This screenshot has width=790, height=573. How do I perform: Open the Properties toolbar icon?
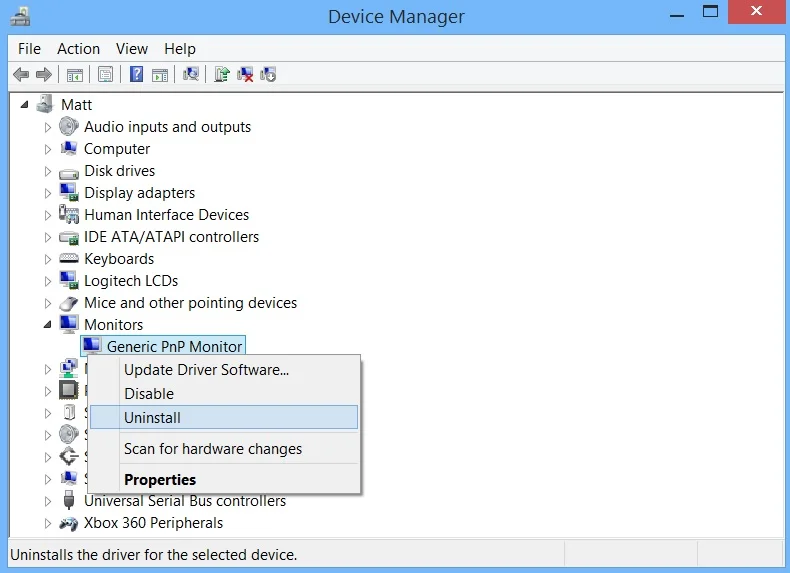click(105, 75)
